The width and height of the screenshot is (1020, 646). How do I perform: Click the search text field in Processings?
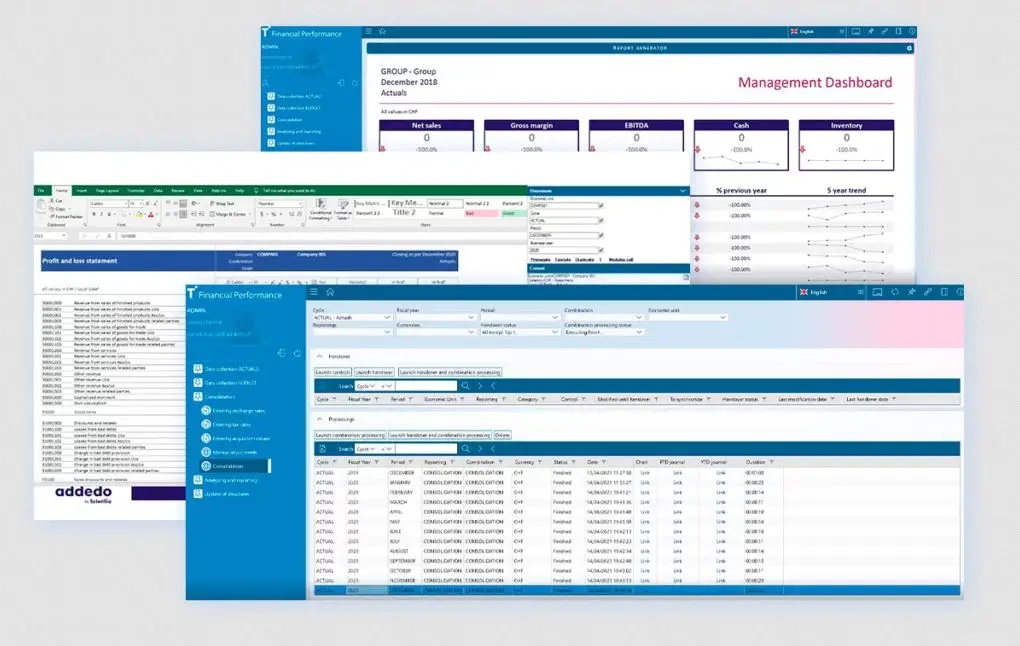point(428,450)
